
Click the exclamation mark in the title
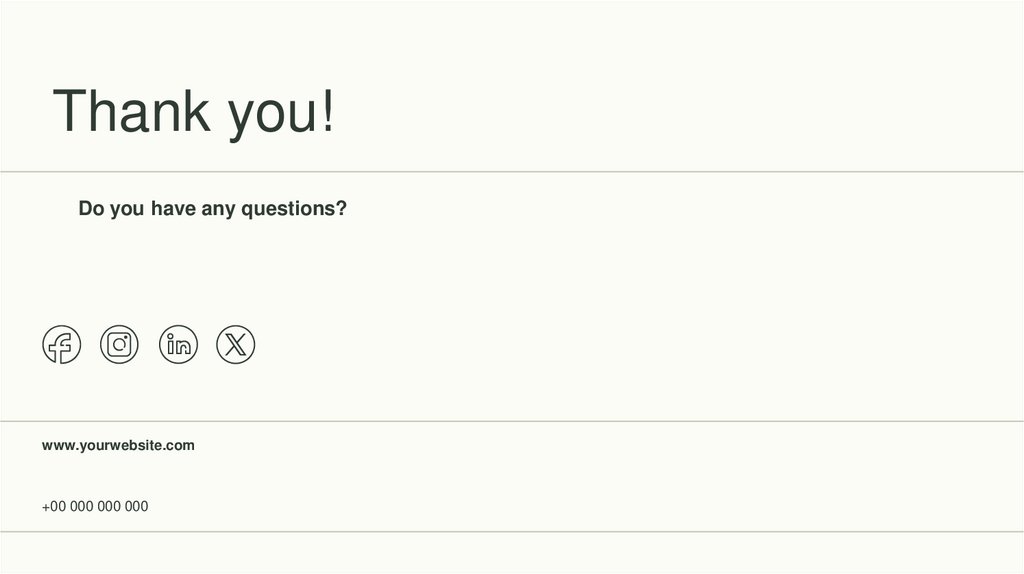(326, 111)
